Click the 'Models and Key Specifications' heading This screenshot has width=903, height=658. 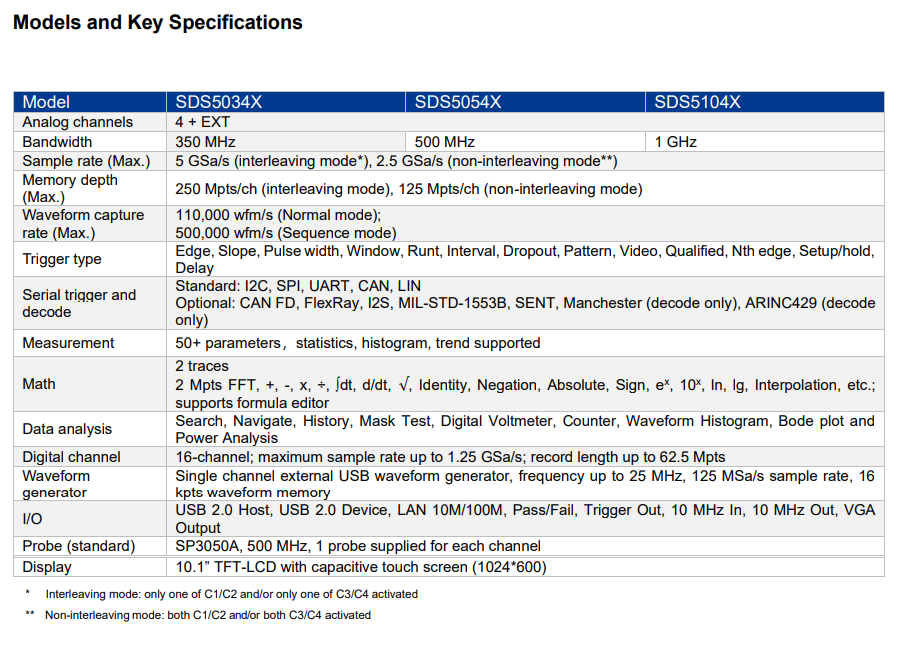[x=158, y=22]
